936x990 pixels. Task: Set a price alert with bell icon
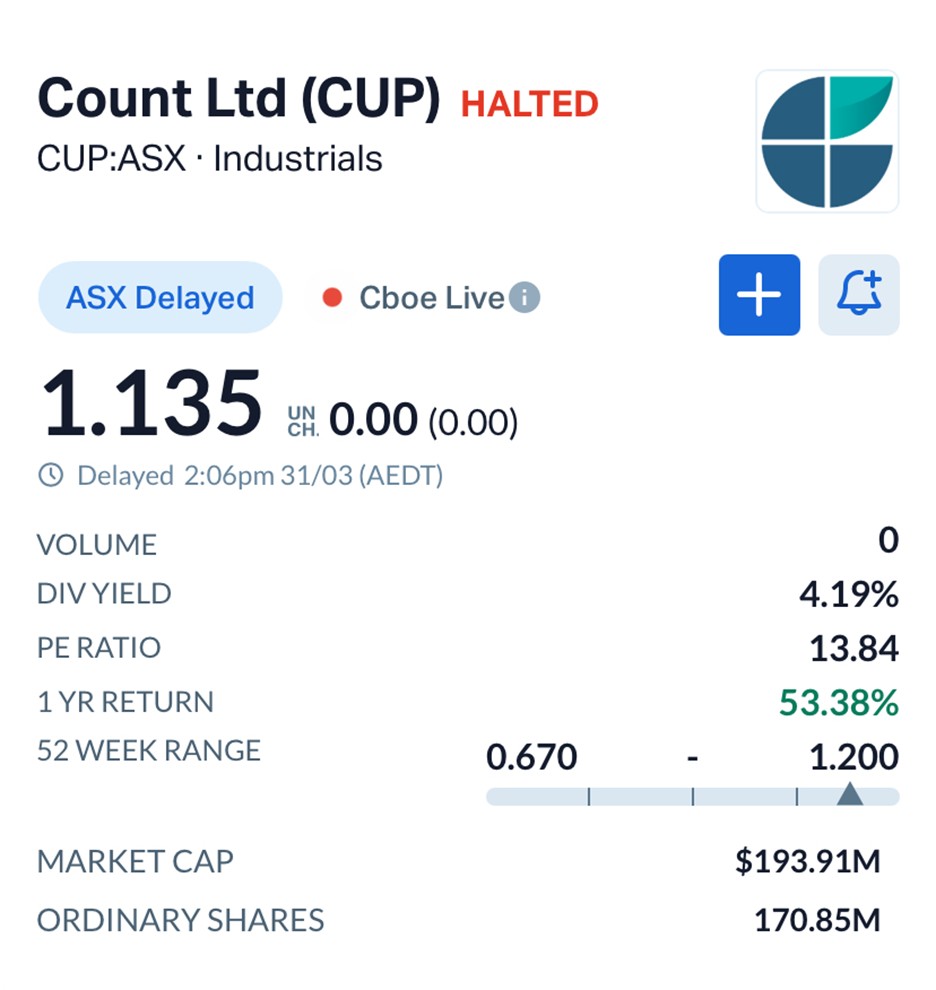coord(858,295)
